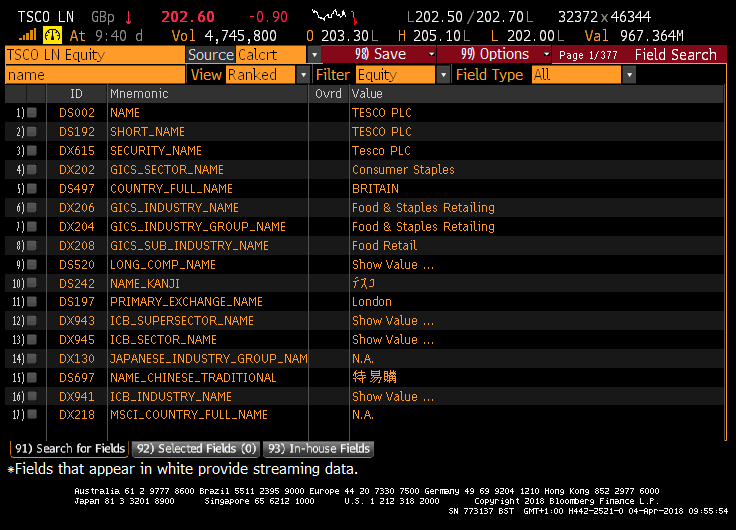Switch to 92) Selected Fields (0) tab
The image size is (736, 530).
(x=196, y=449)
